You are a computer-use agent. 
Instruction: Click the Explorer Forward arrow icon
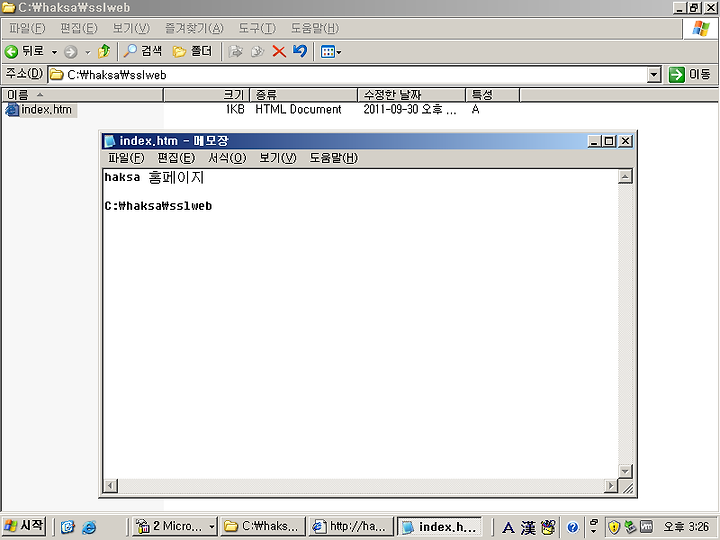(70, 52)
